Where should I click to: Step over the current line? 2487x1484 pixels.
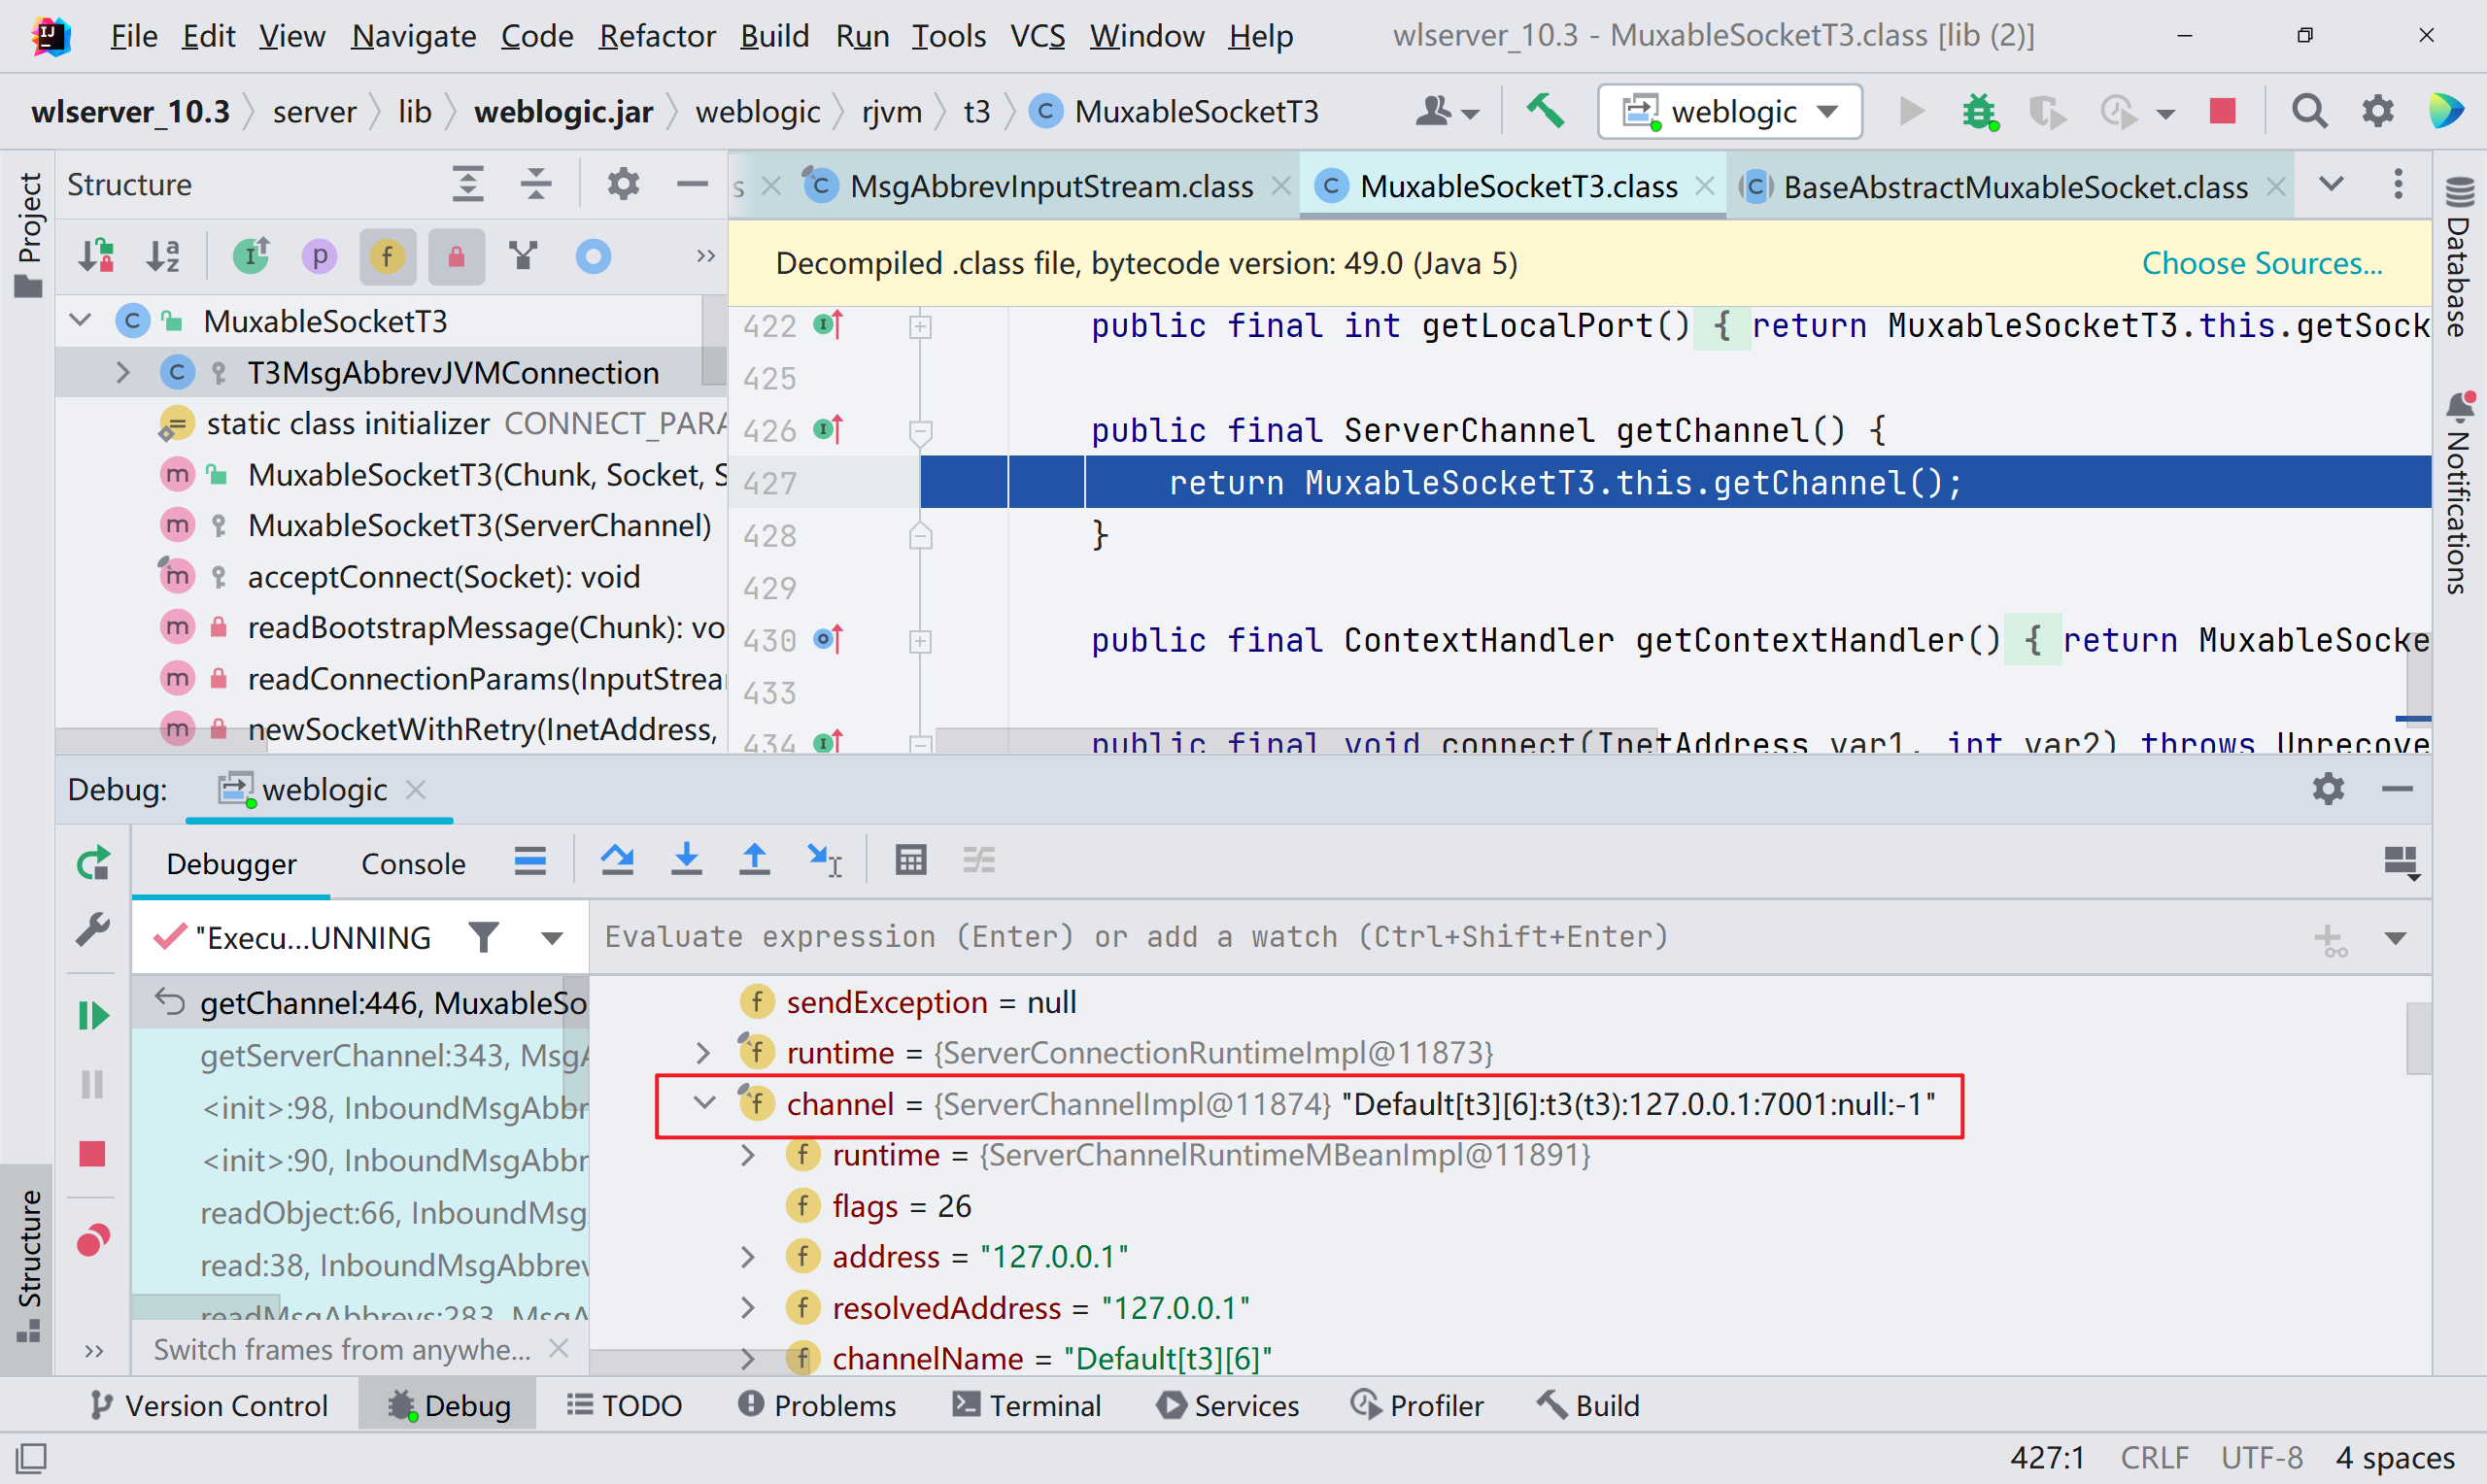tap(617, 860)
